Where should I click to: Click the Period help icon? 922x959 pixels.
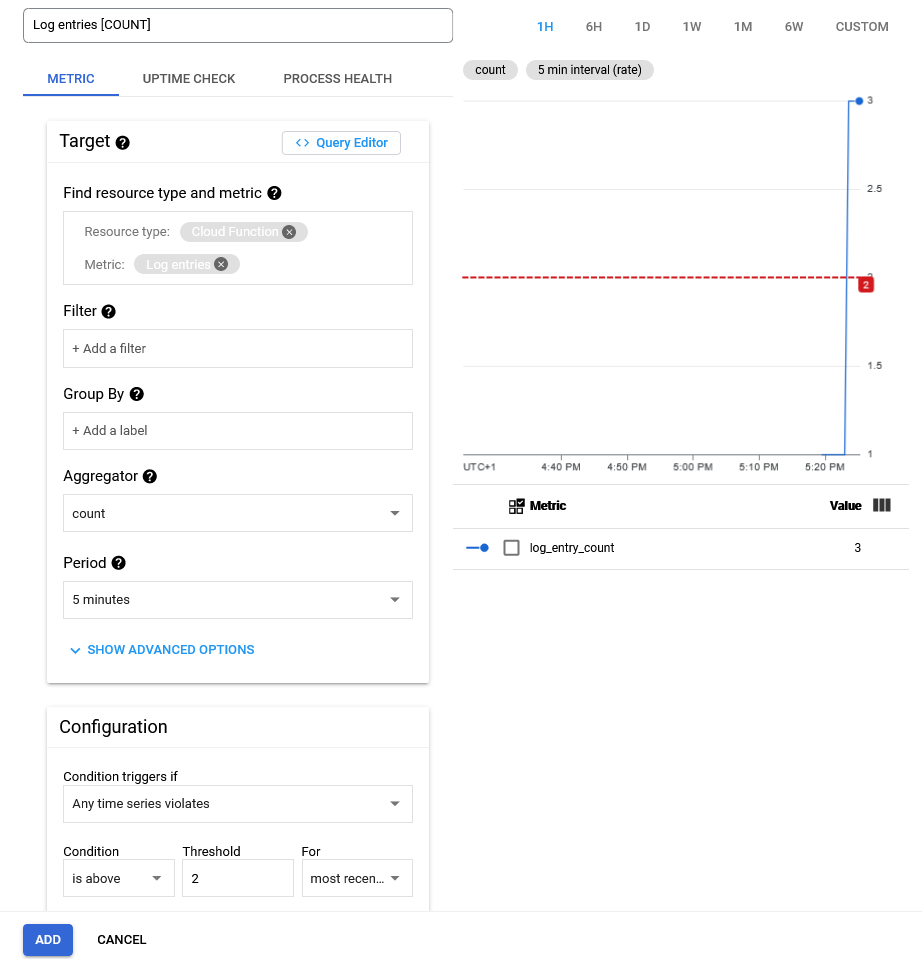[x=119, y=563]
